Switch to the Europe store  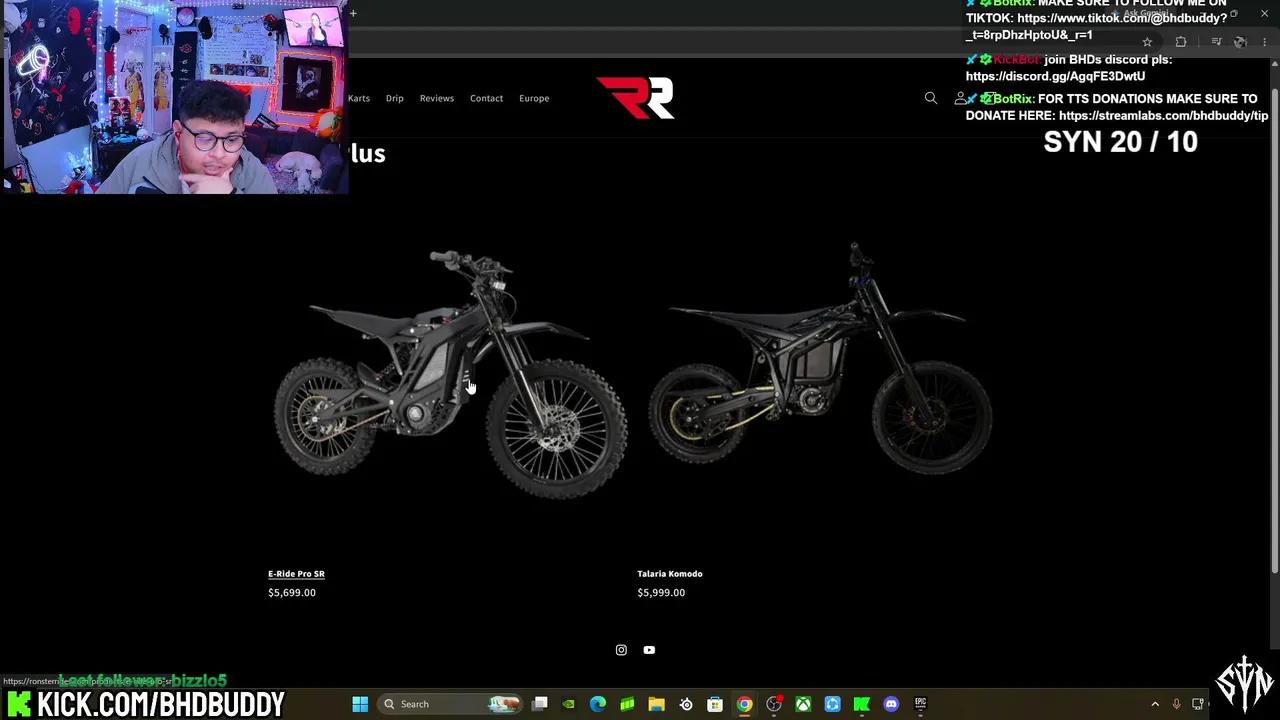(x=534, y=98)
